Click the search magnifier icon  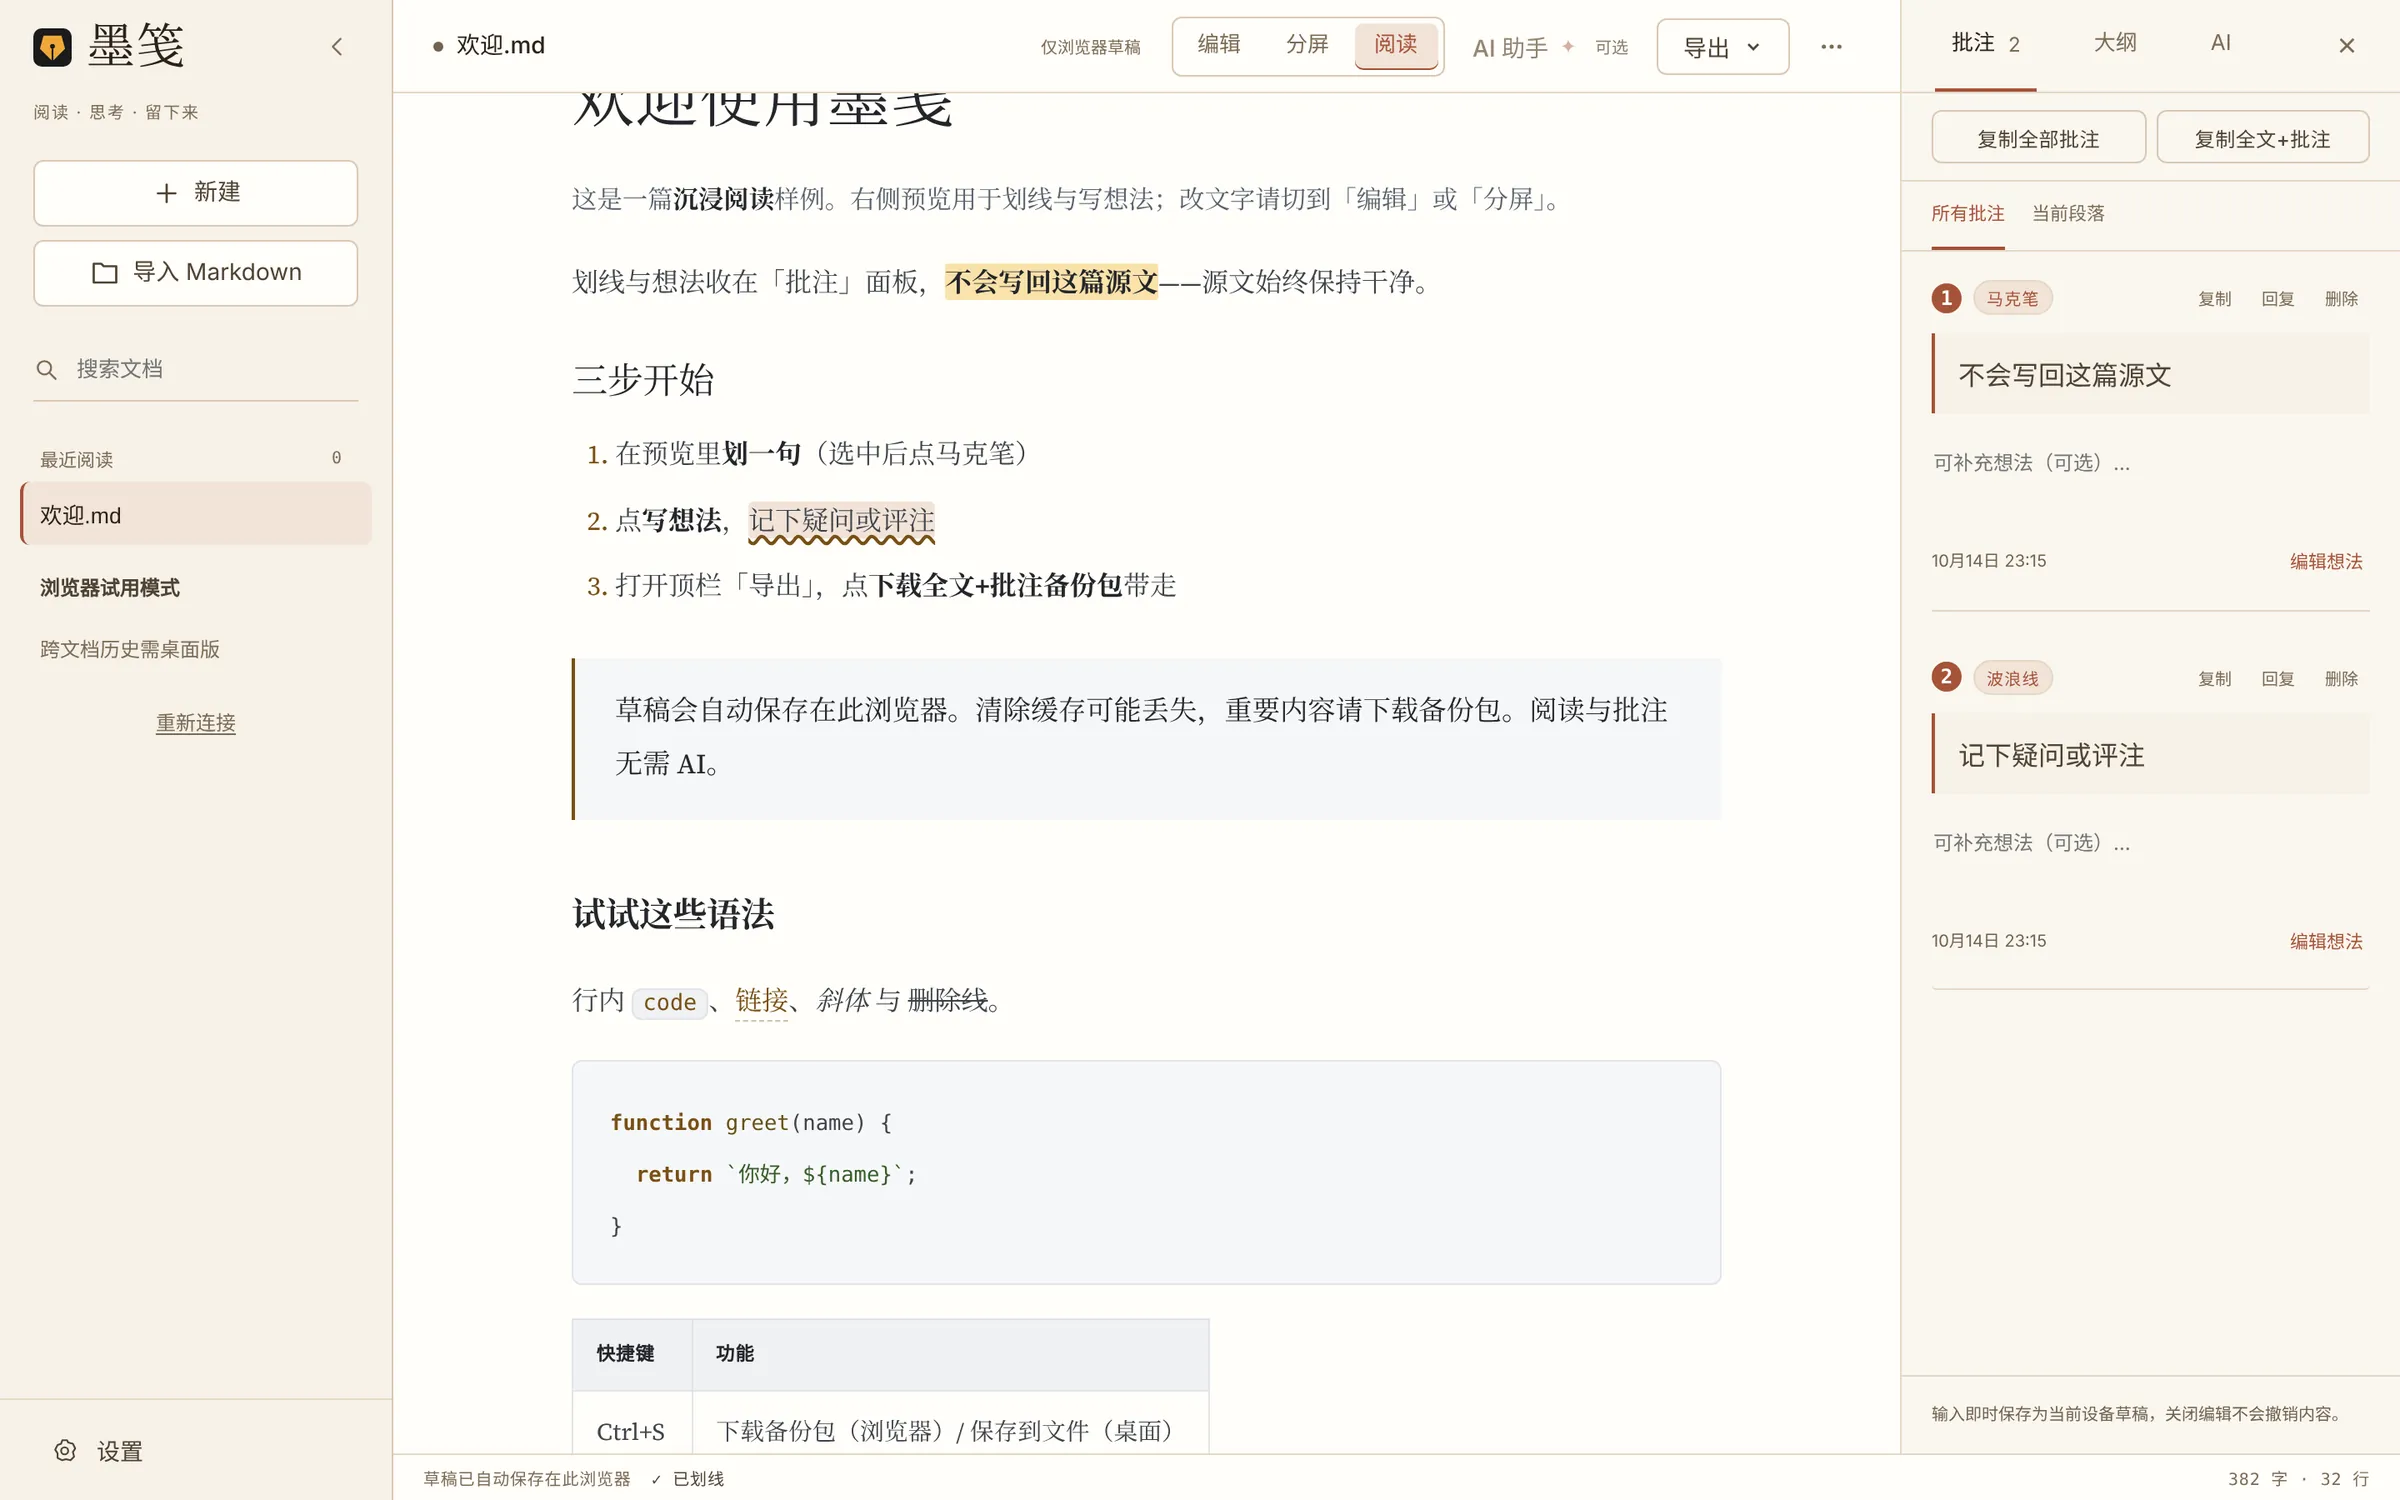coord(46,370)
